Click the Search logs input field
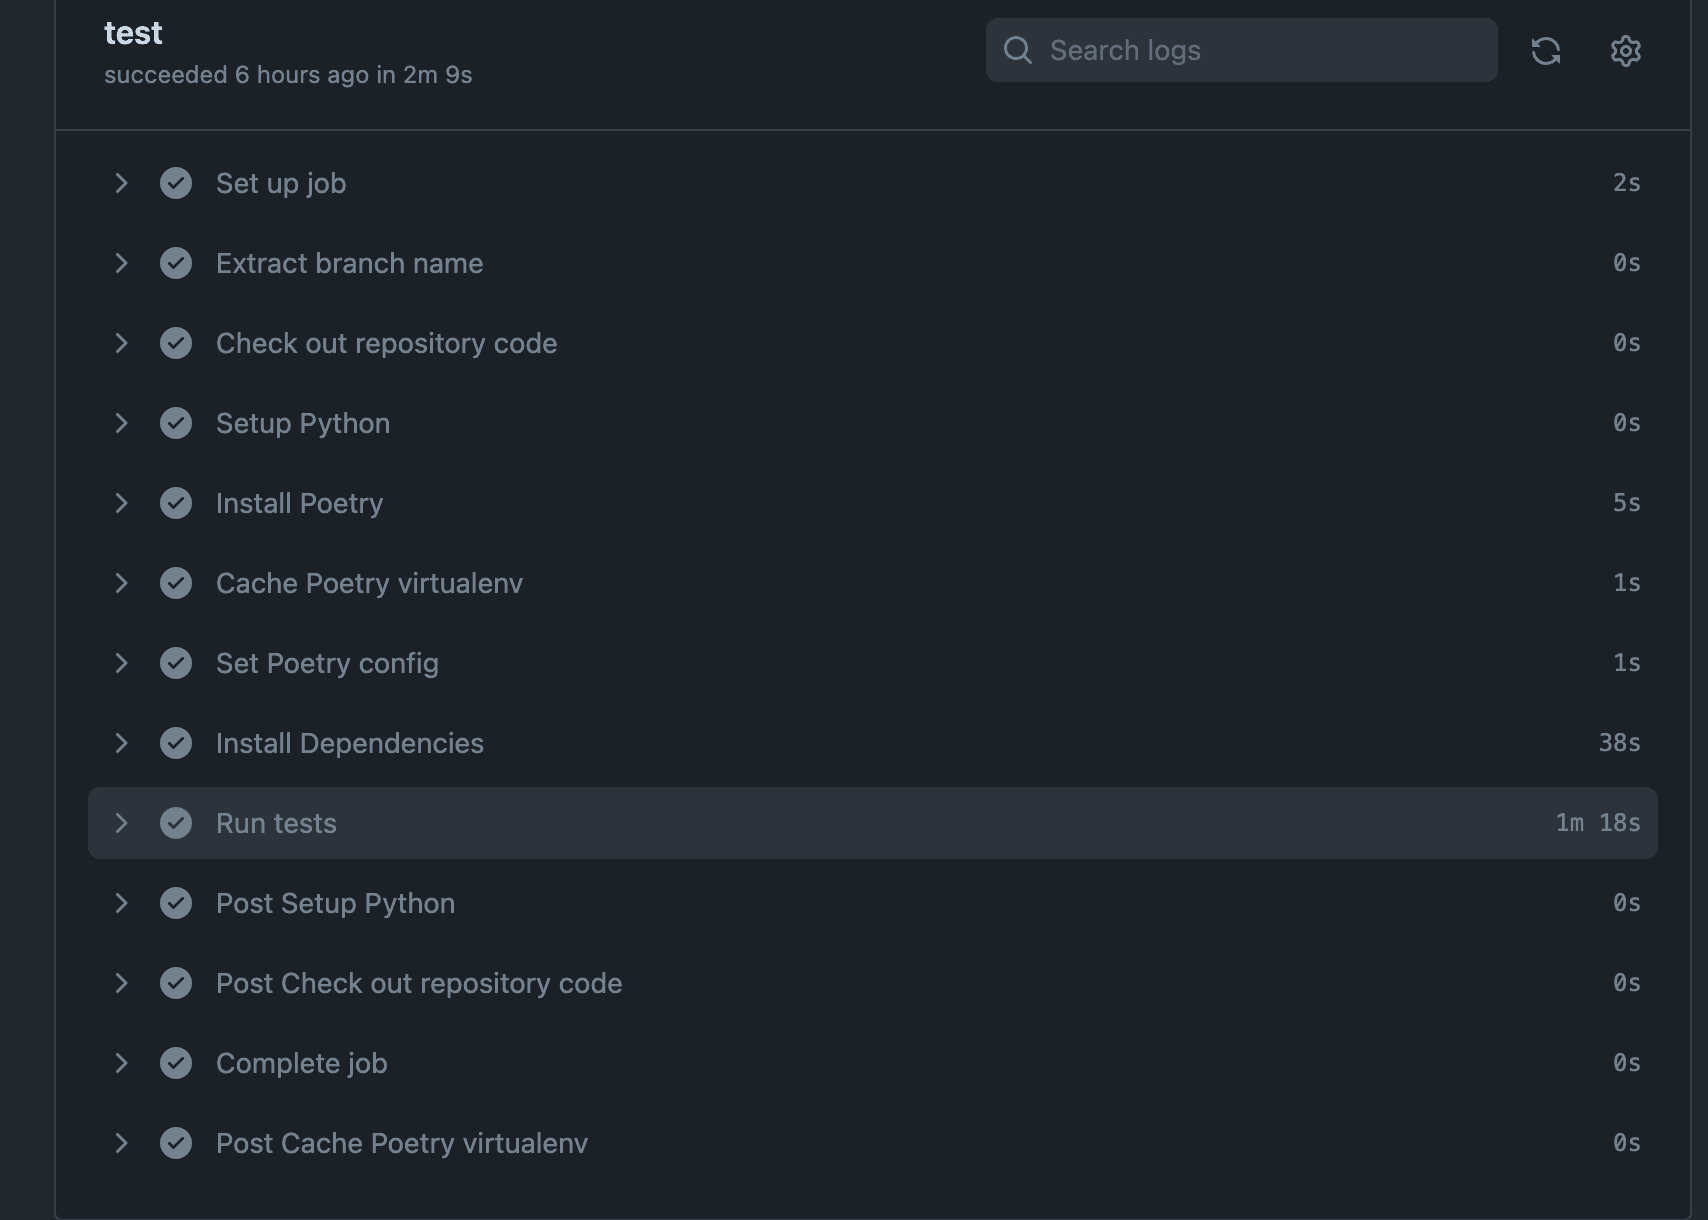 tap(1242, 50)
